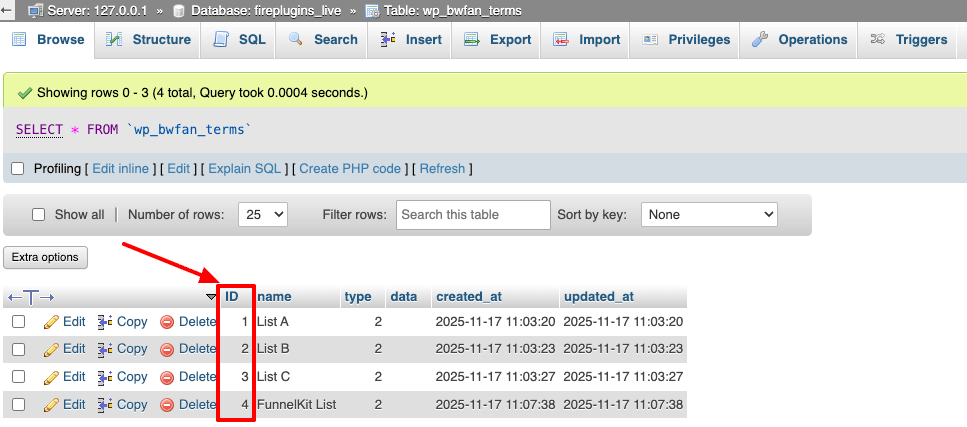The height and width of the screenshot is (427, 967).
Task: Click the Delete icon for List A row
Action: click(x=167, y=322)
